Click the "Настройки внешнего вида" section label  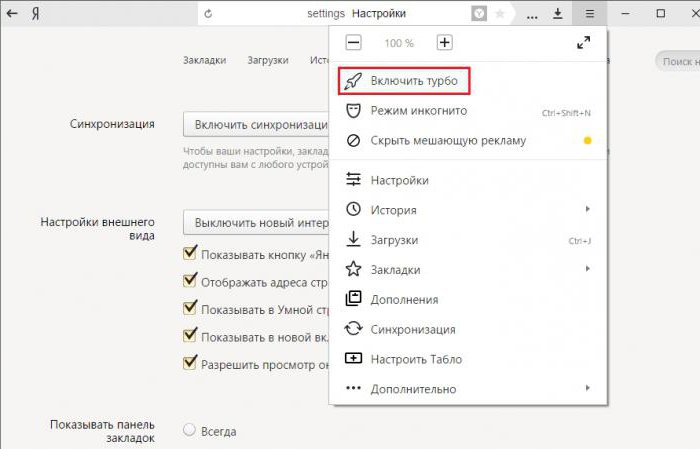pyautogui.click(x=98, y=229)
